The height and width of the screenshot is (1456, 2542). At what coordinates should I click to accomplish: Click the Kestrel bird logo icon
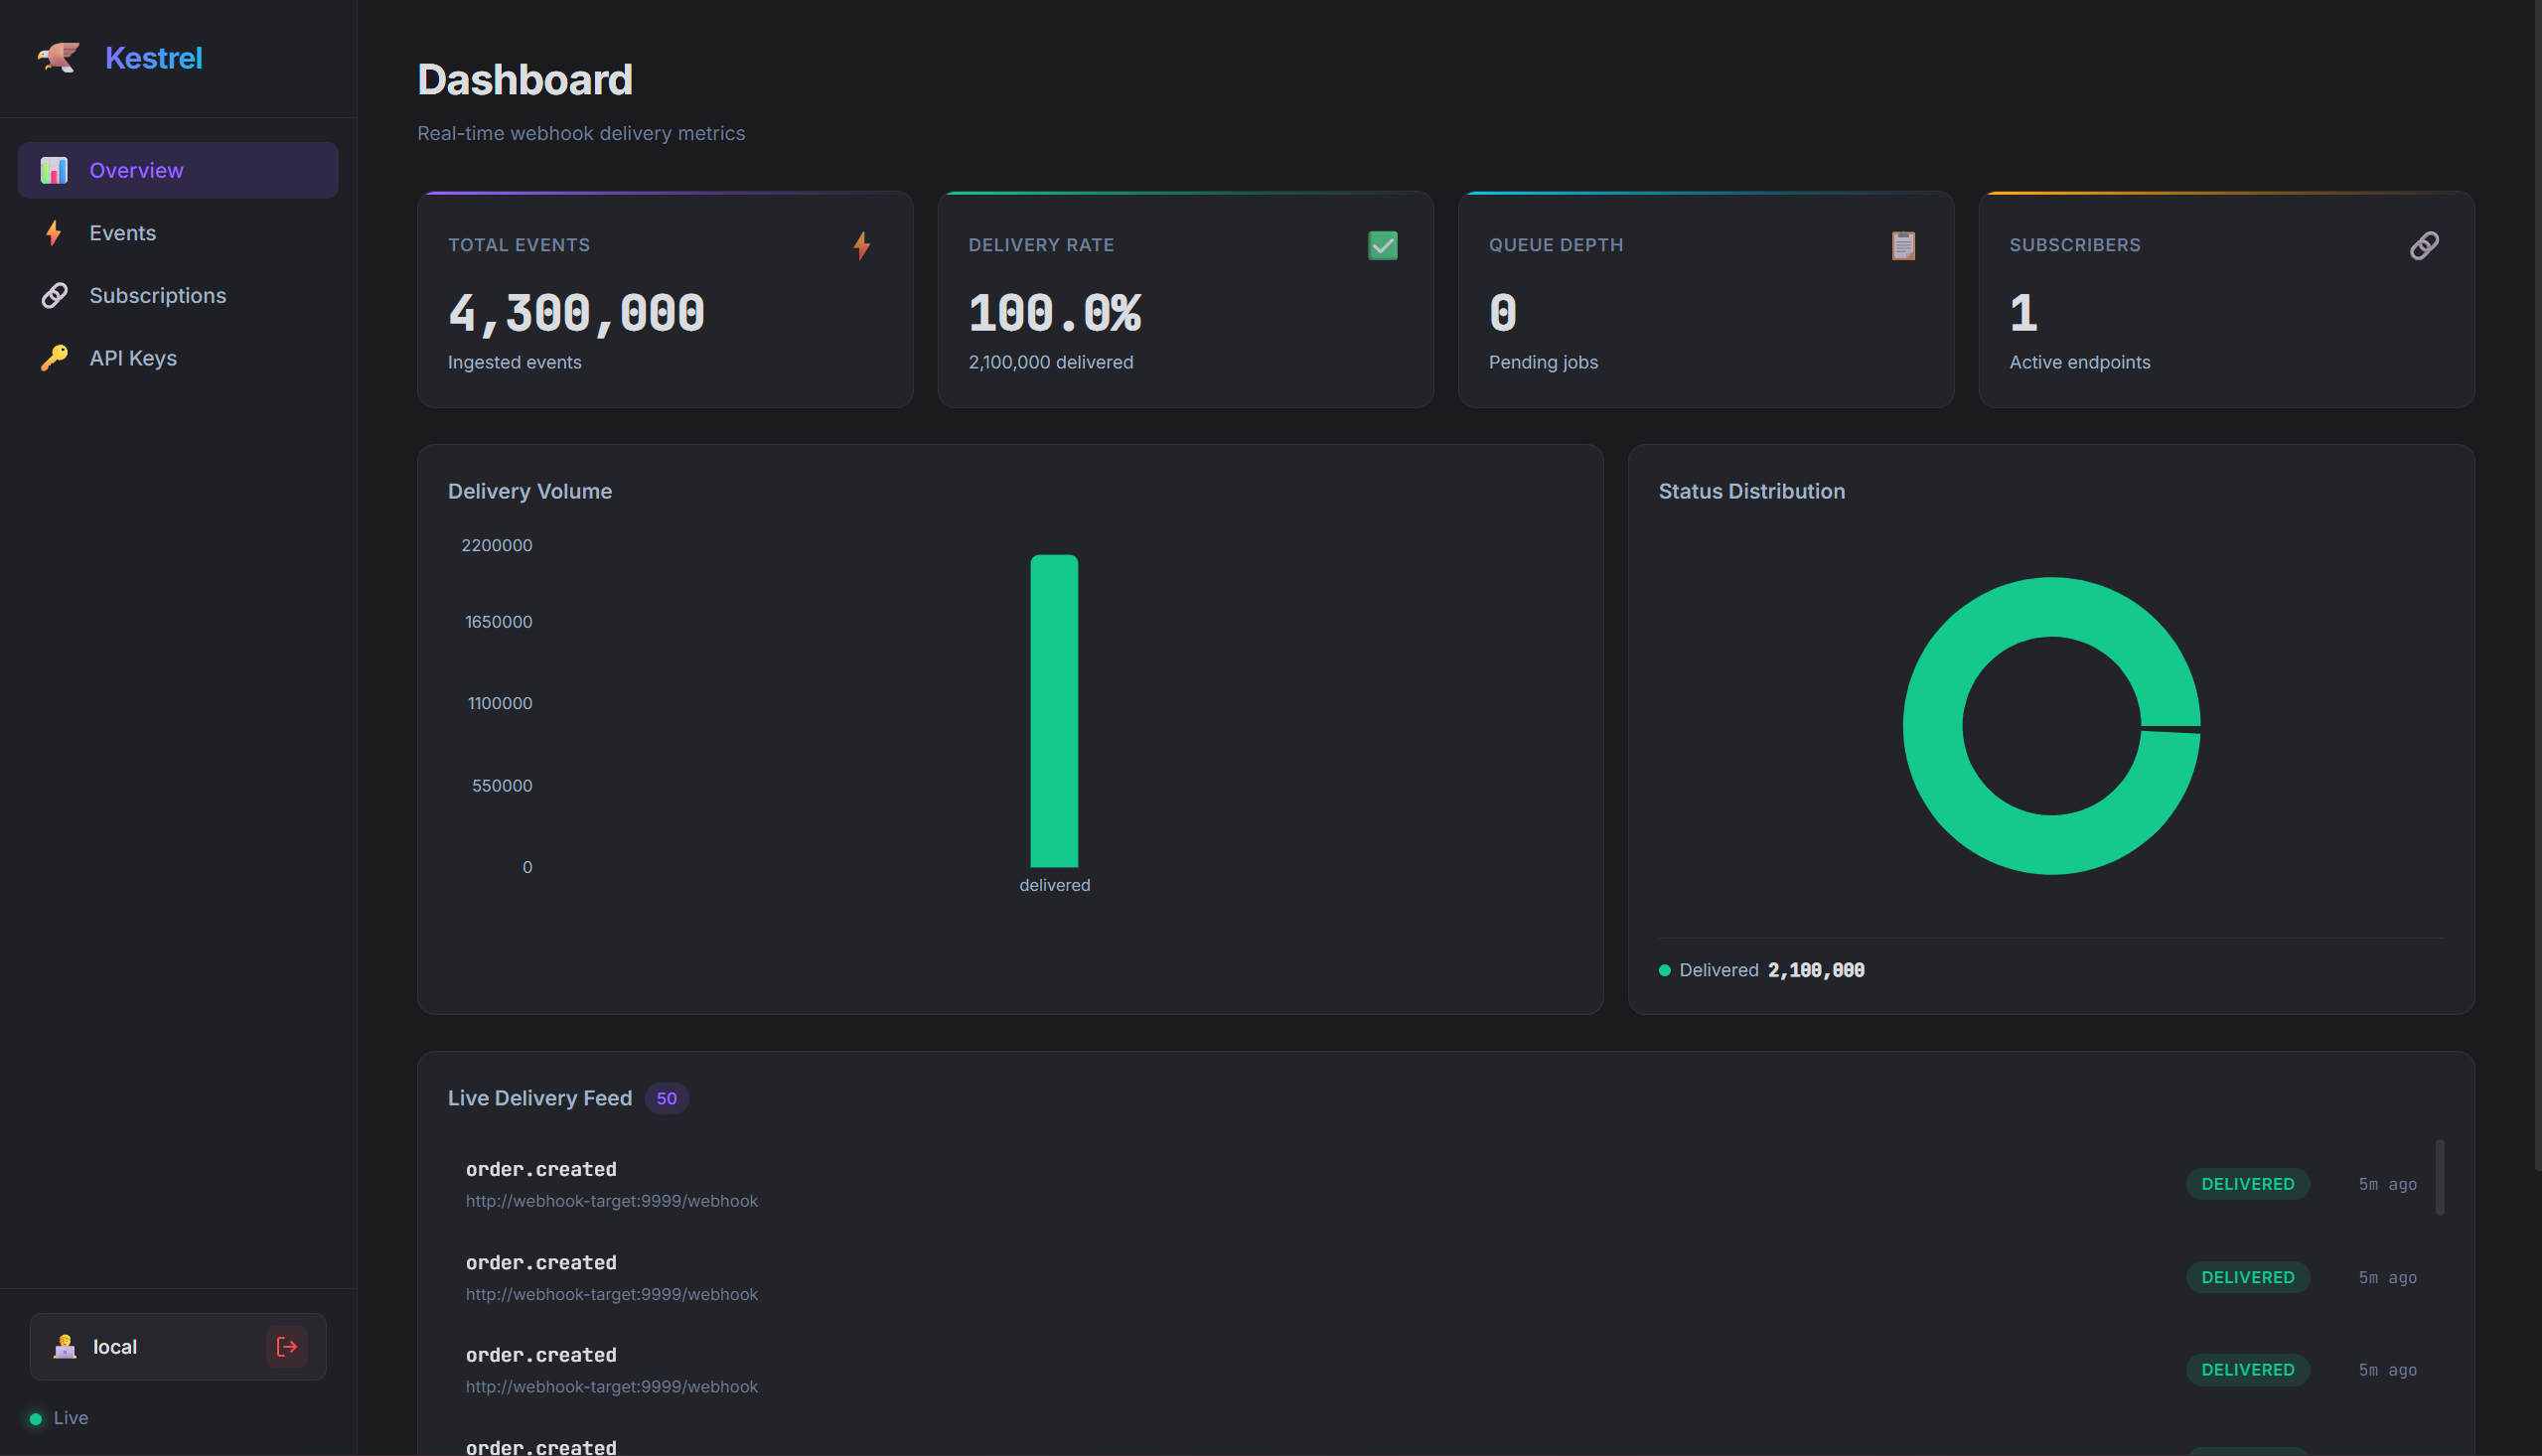(x=58, y=57)
